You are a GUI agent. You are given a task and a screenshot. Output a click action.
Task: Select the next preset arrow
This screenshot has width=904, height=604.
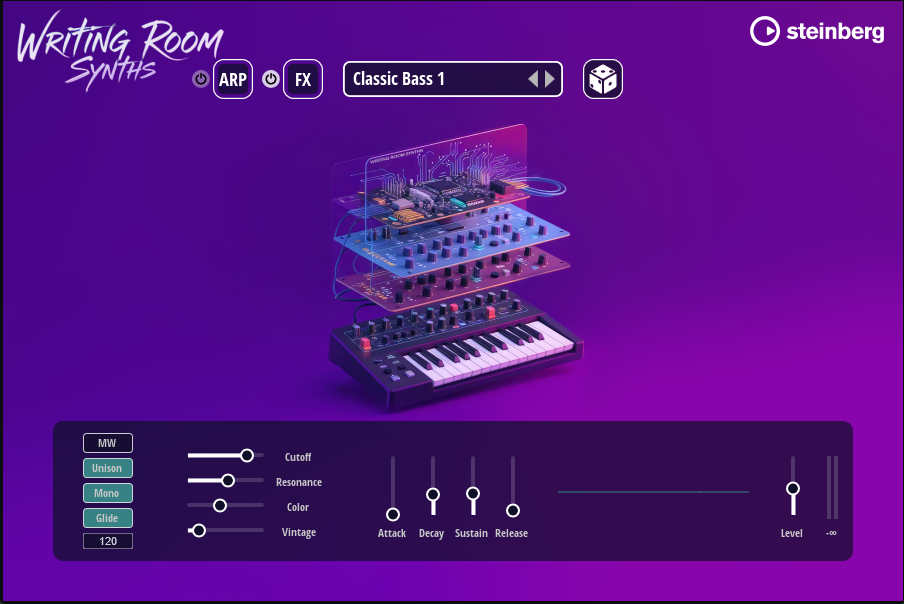point(550,79)
